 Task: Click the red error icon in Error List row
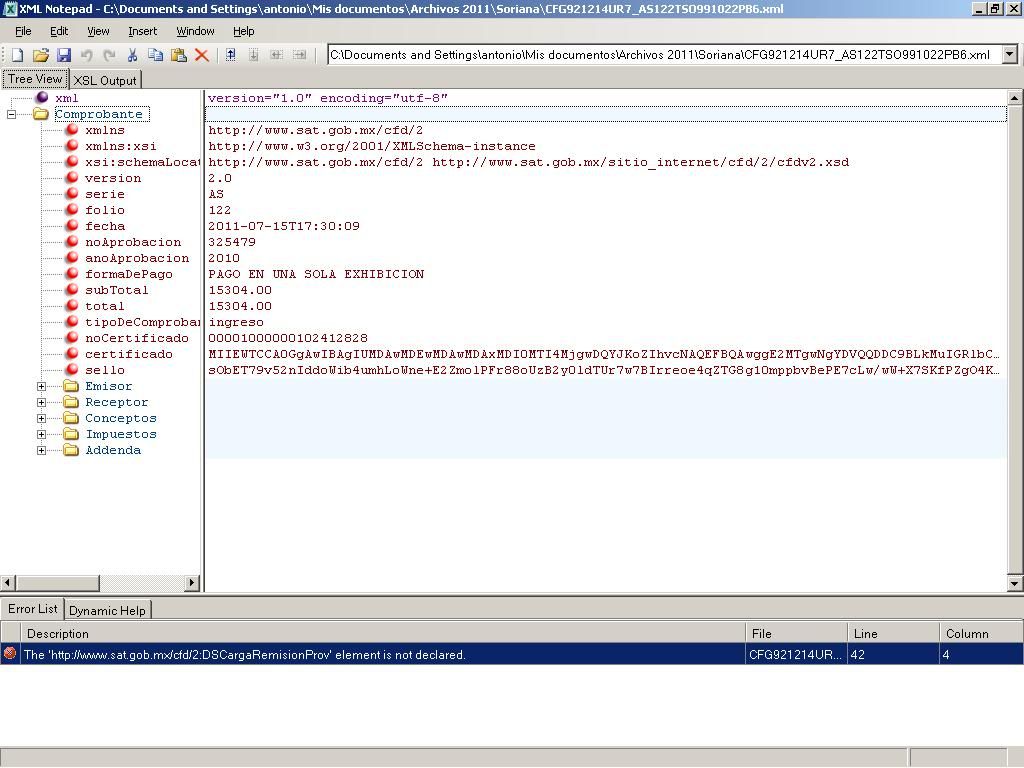(10, 653)
